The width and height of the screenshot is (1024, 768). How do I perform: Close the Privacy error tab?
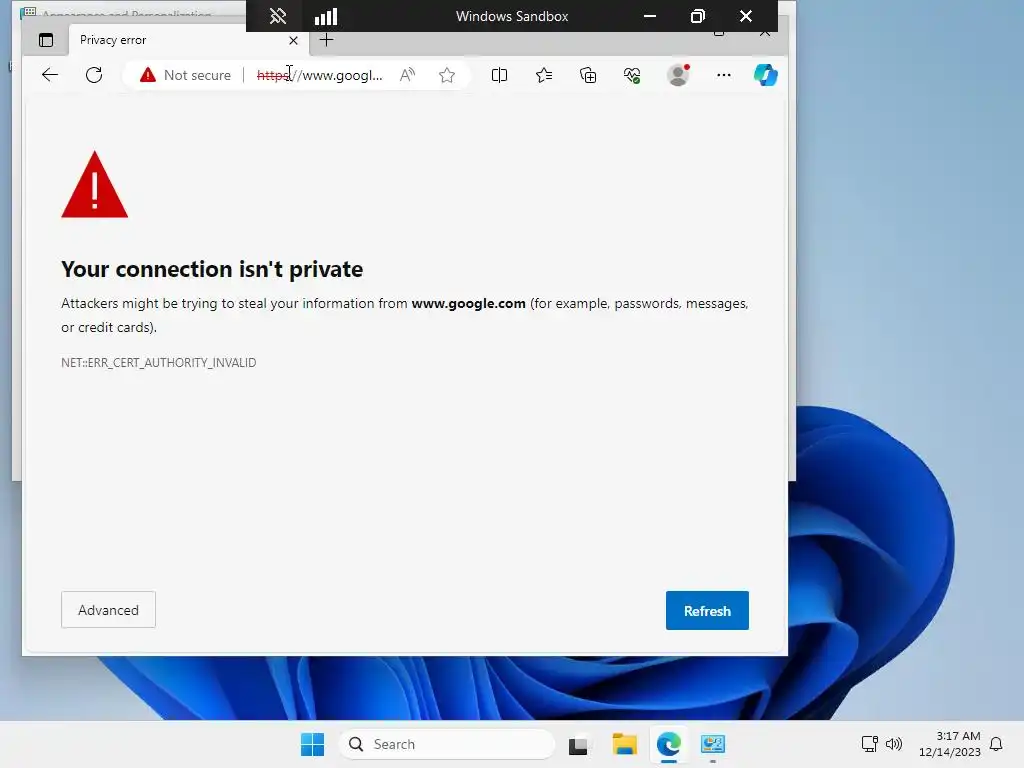(x=293, y=40)
